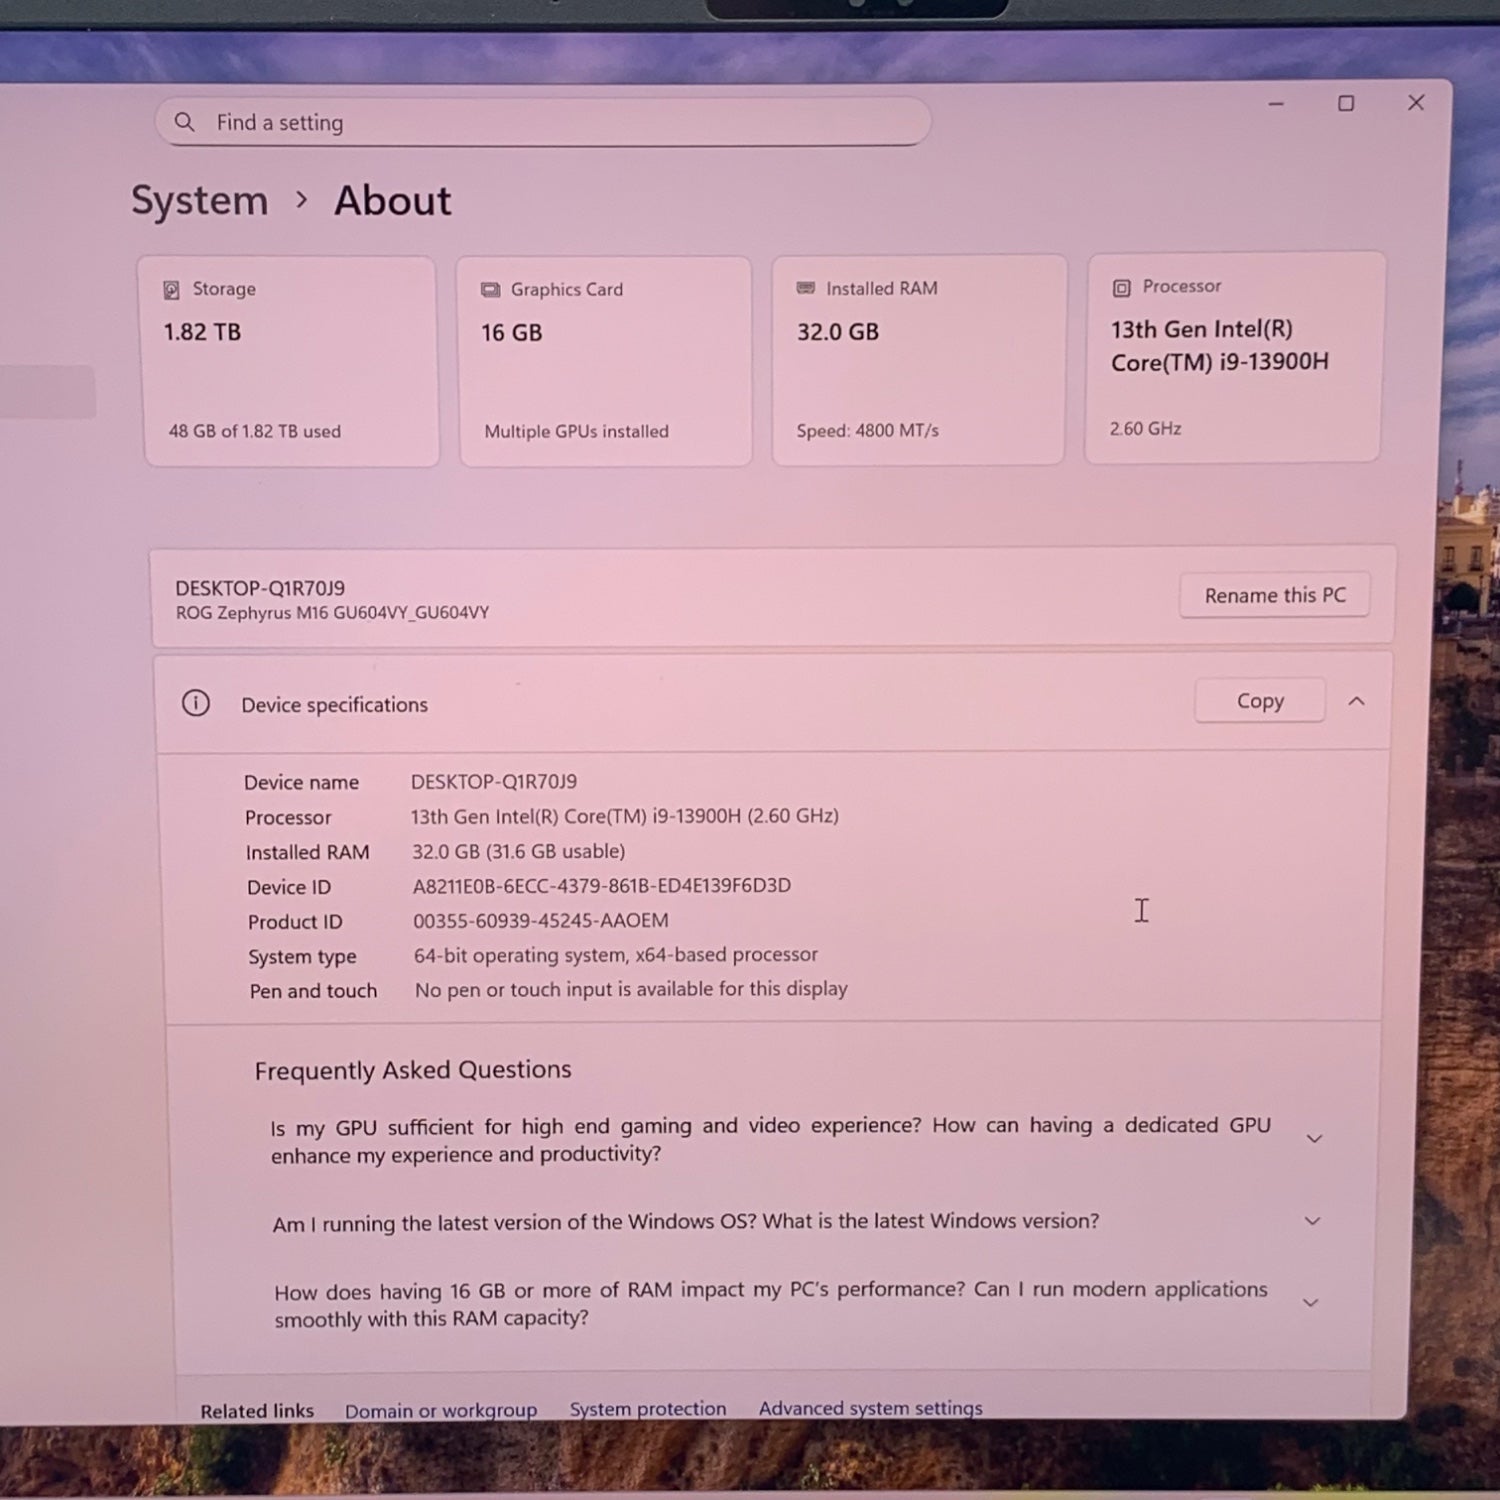Expand the GPU sufficiency FAQ question
The image size is (1500, 1500).
point(1314,1139)
